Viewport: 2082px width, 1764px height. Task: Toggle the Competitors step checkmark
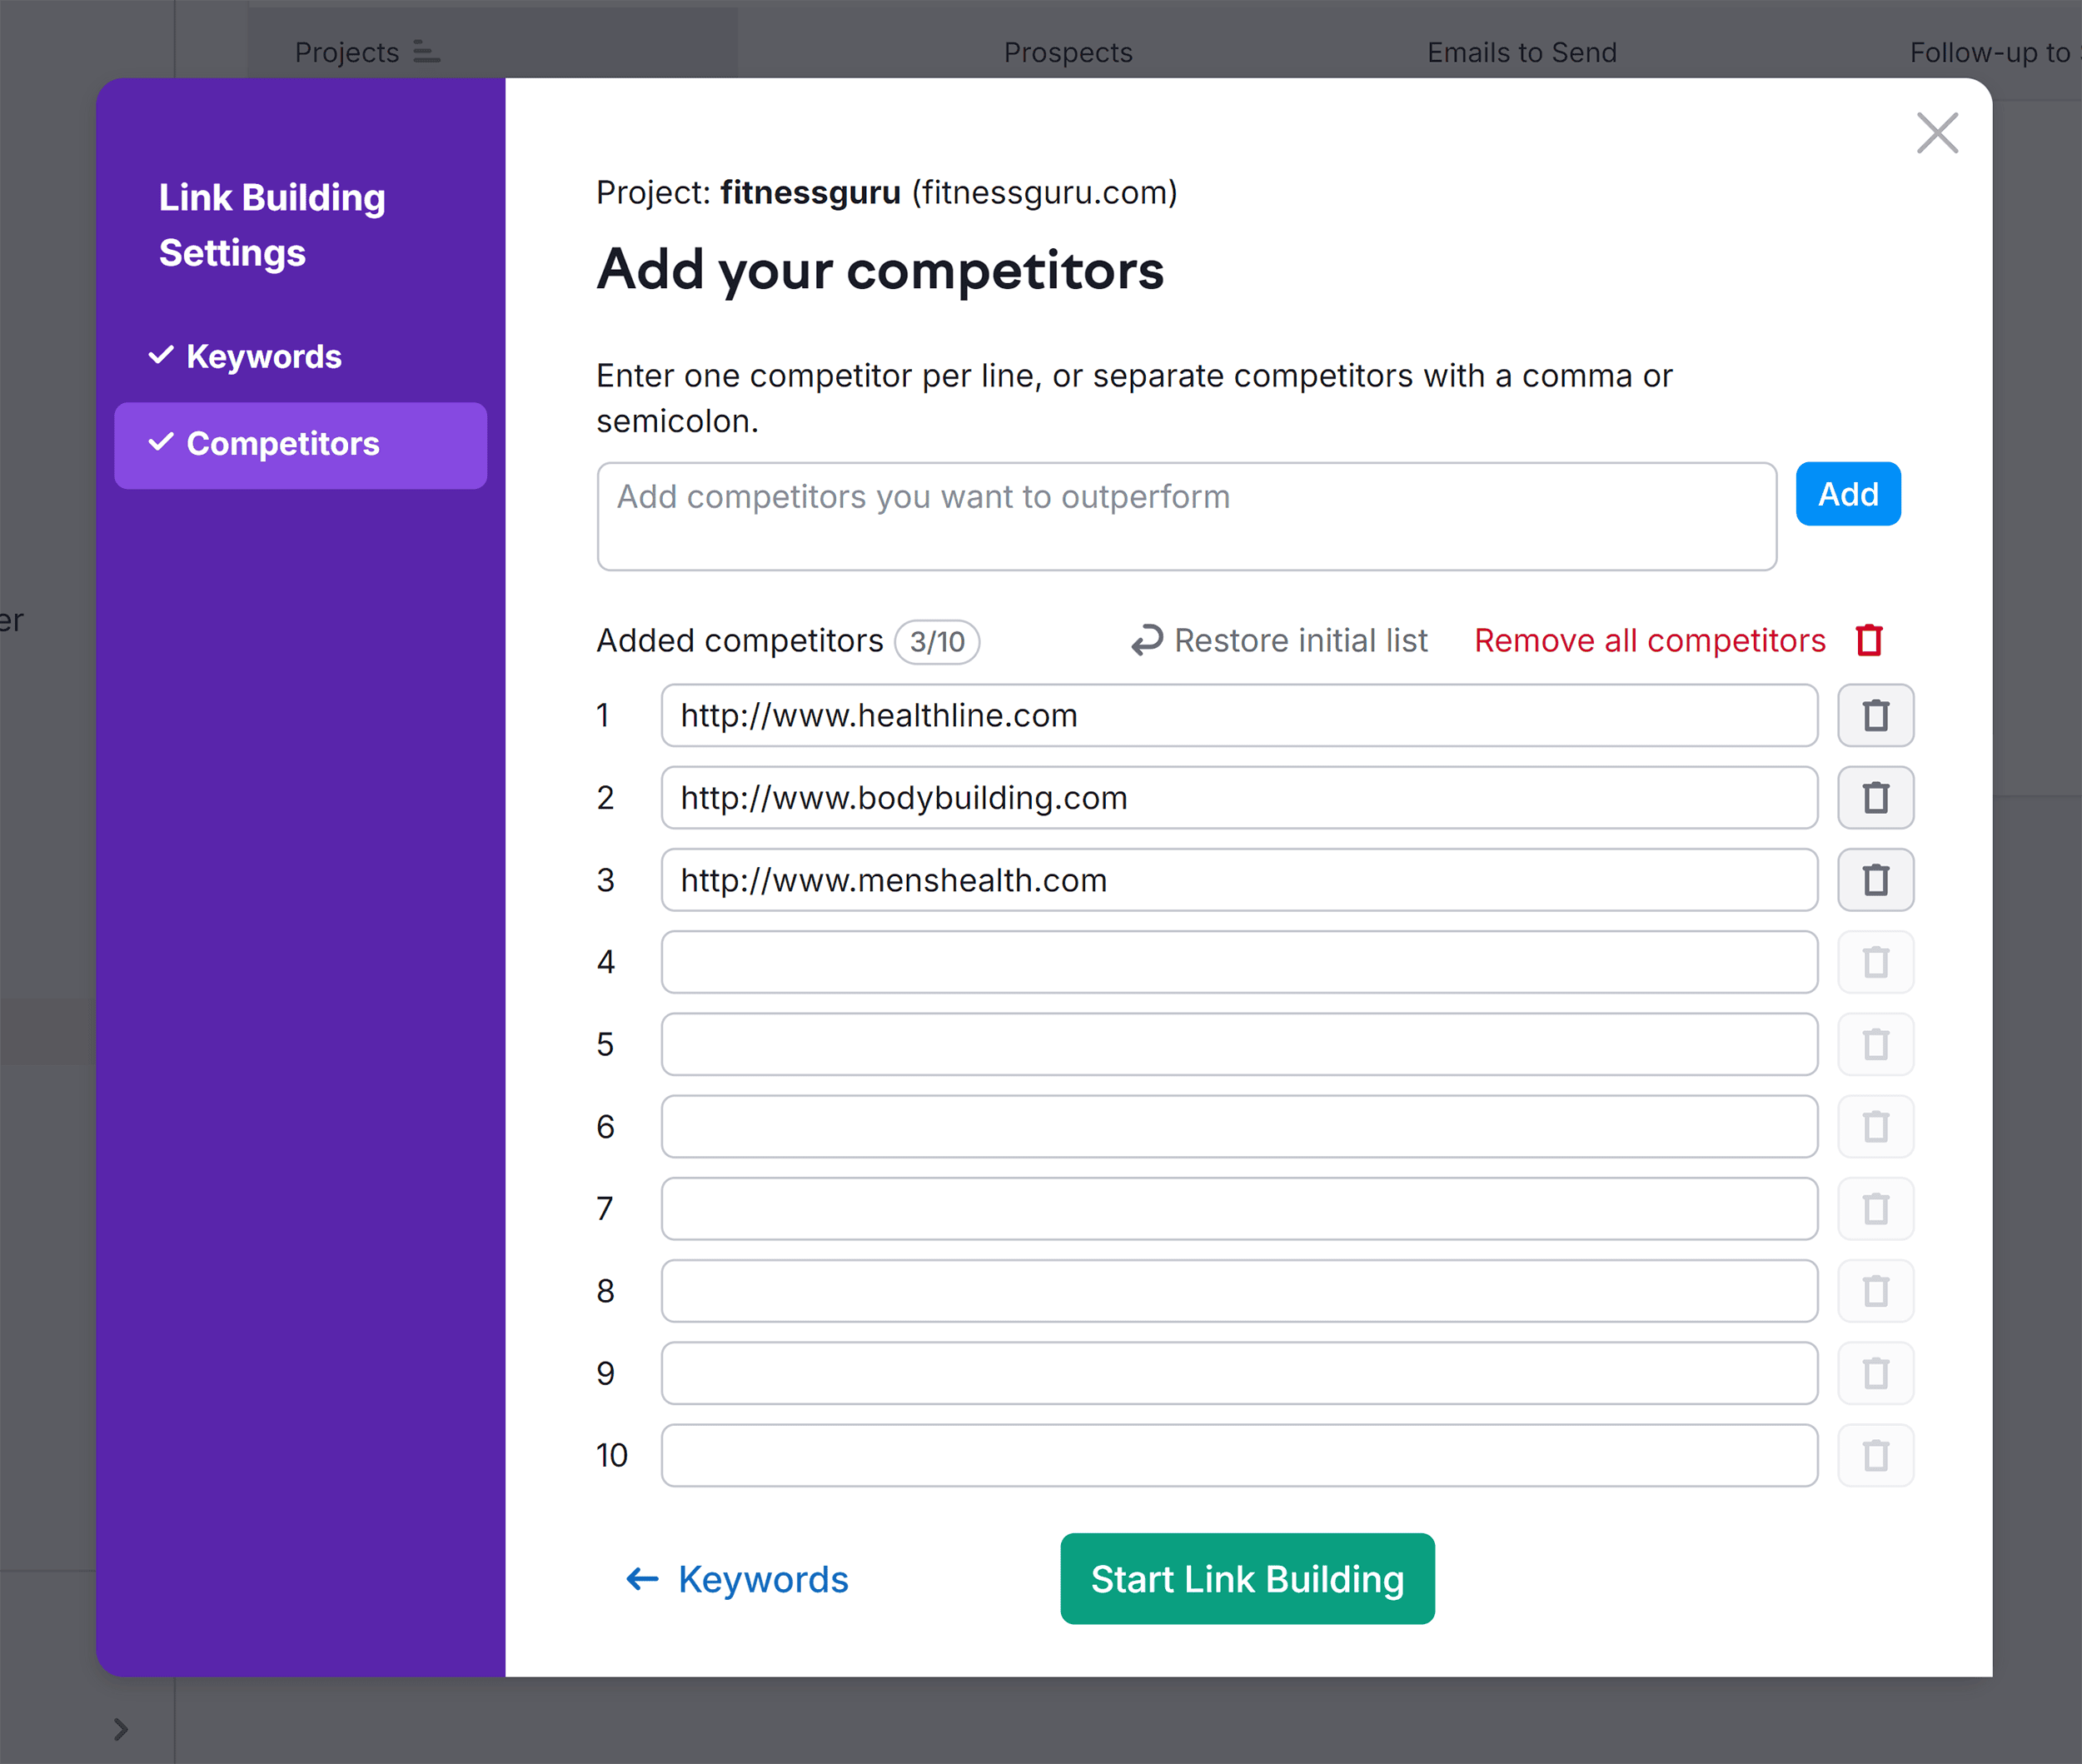coord(162,443)
